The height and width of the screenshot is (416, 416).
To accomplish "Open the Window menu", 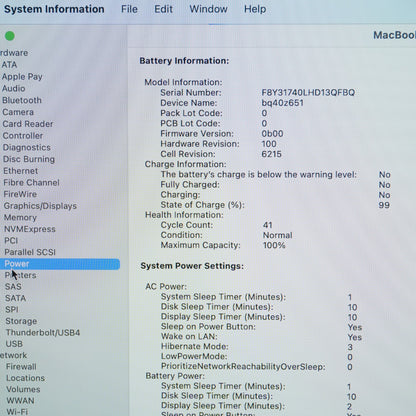I will 208,9.
